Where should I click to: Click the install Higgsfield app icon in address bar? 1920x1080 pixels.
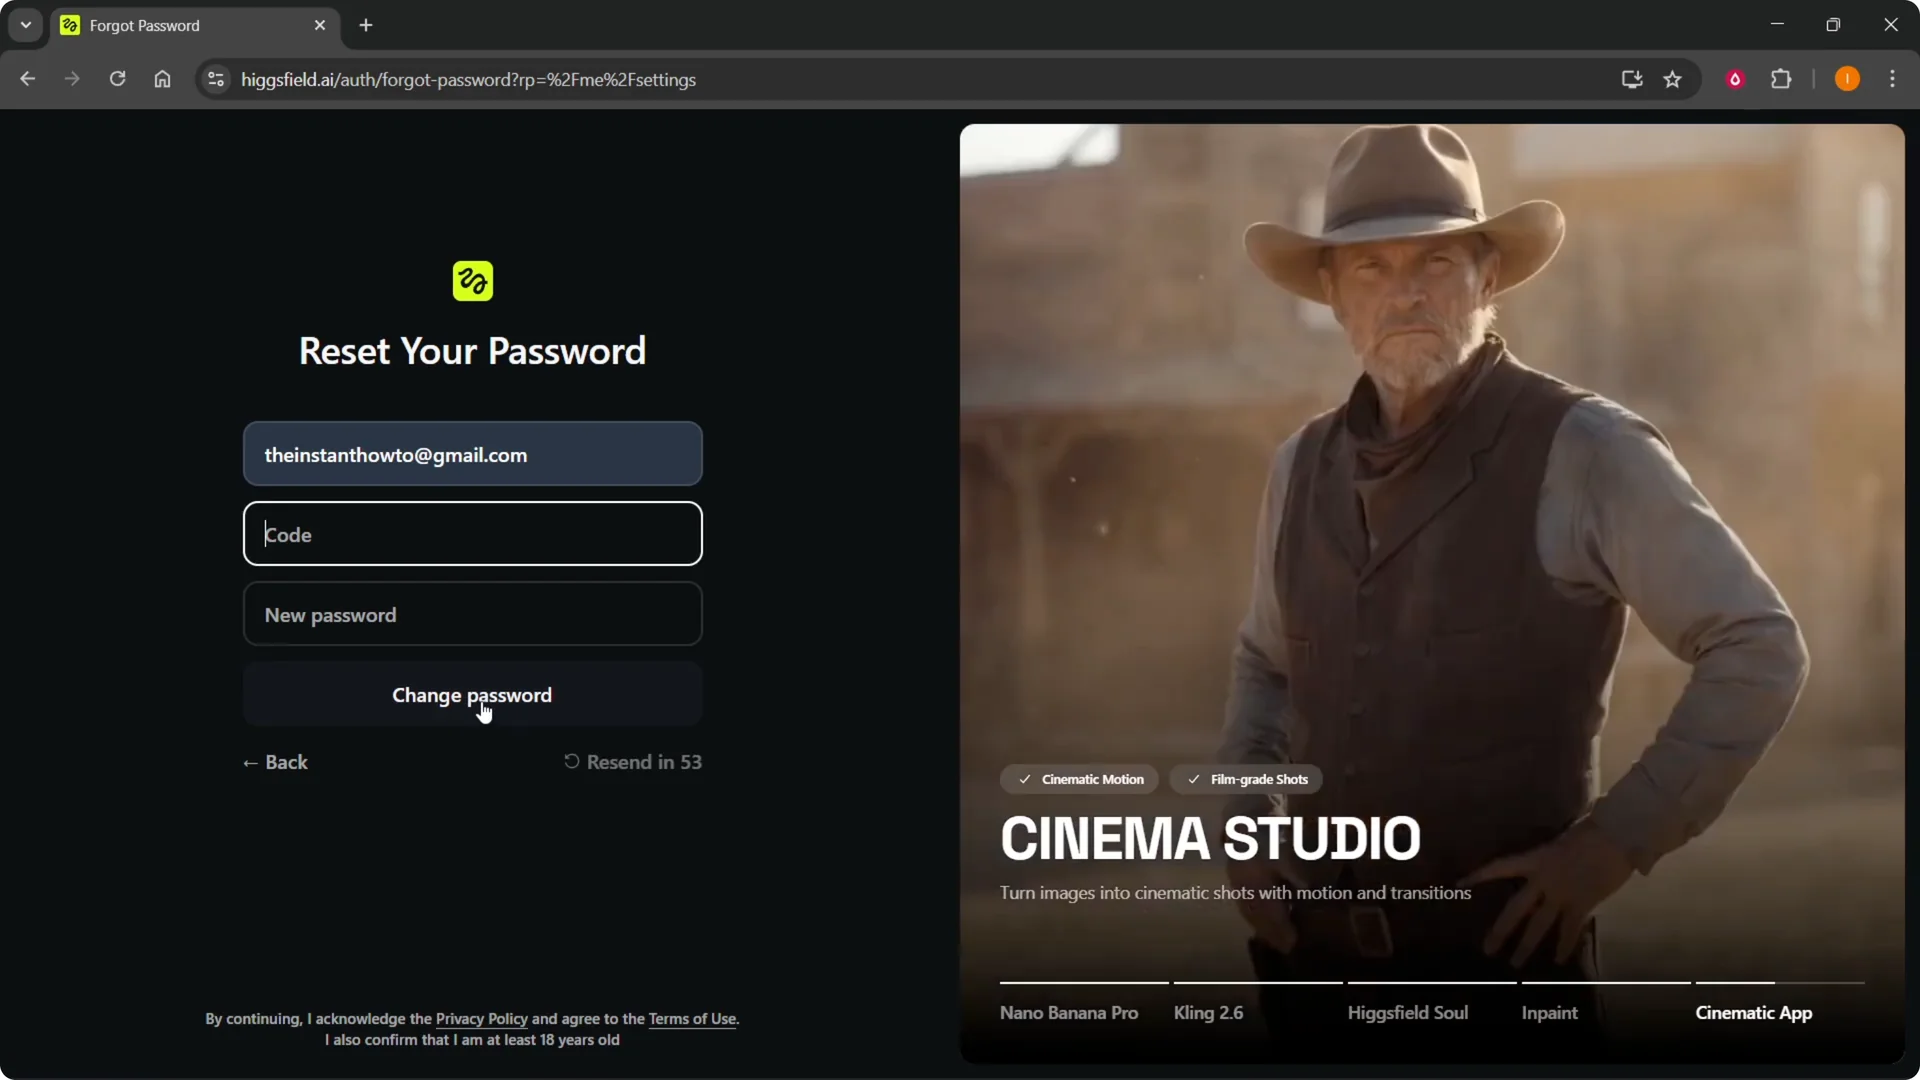tap(1631, 79)
